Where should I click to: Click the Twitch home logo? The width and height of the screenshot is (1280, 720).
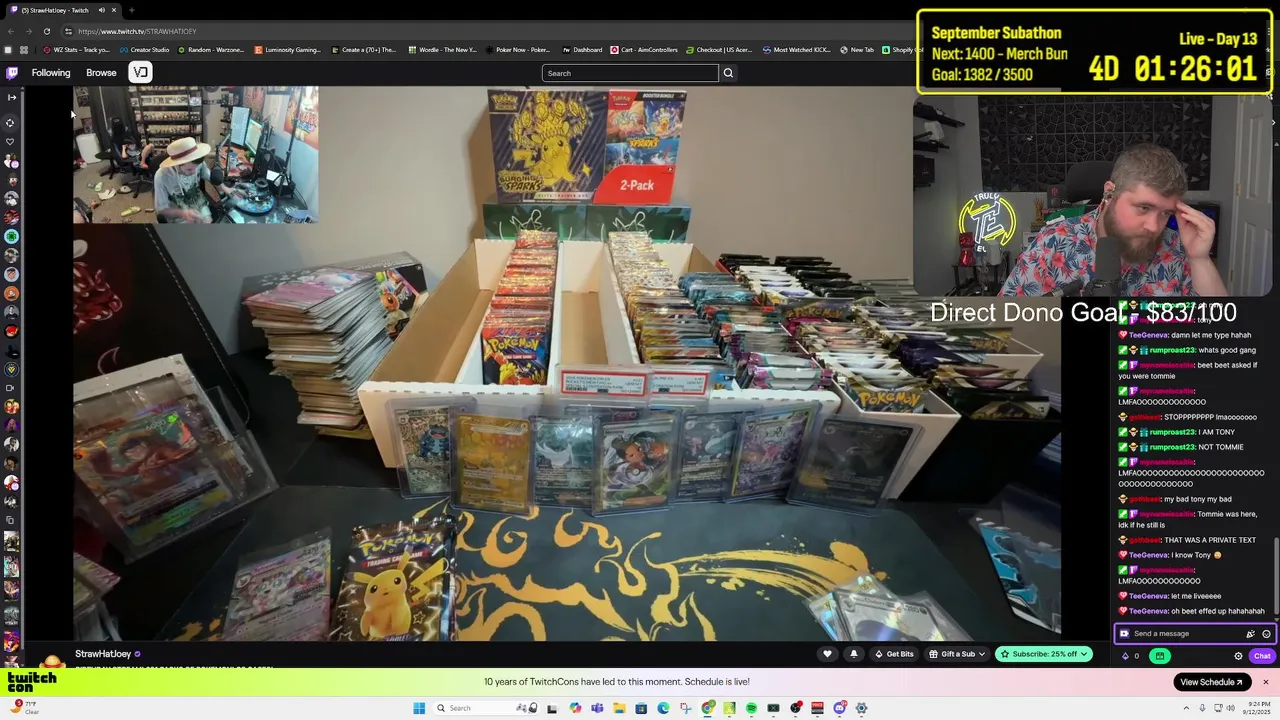pyautogui.click(x=12, y=73)
